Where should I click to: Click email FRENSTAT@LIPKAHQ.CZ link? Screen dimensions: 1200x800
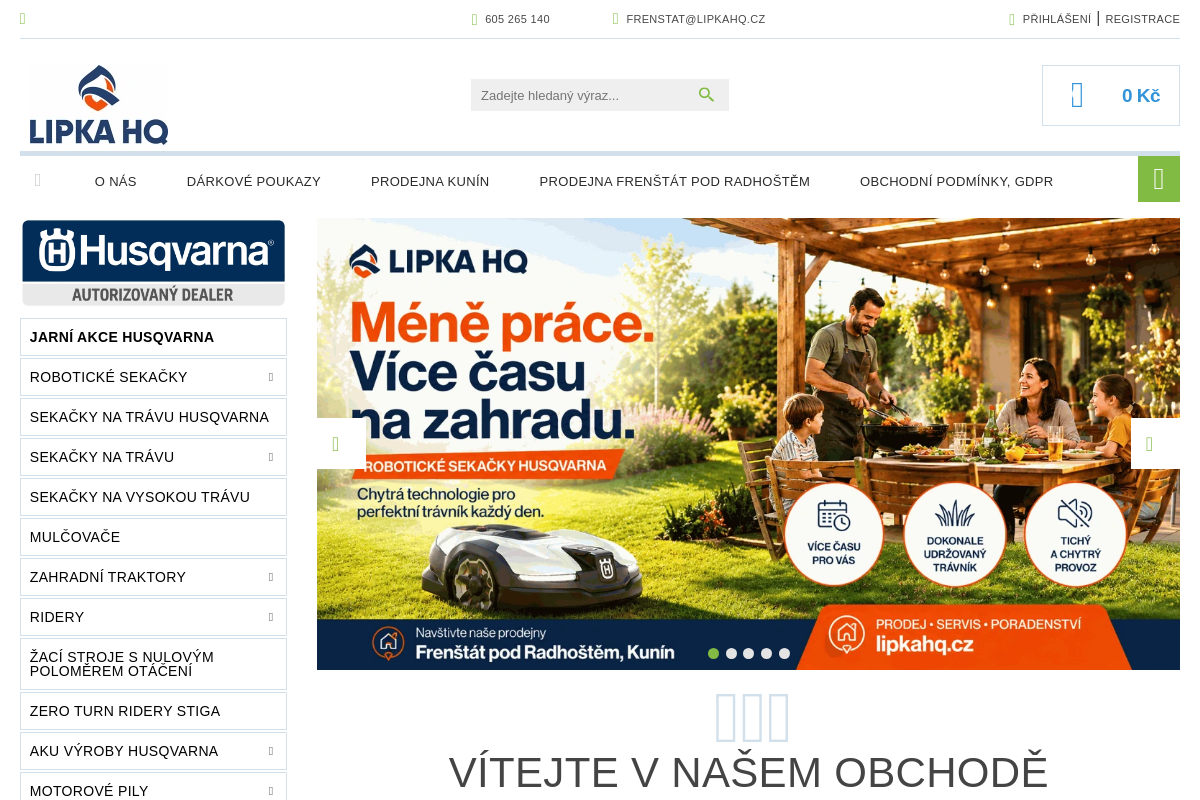695,19
